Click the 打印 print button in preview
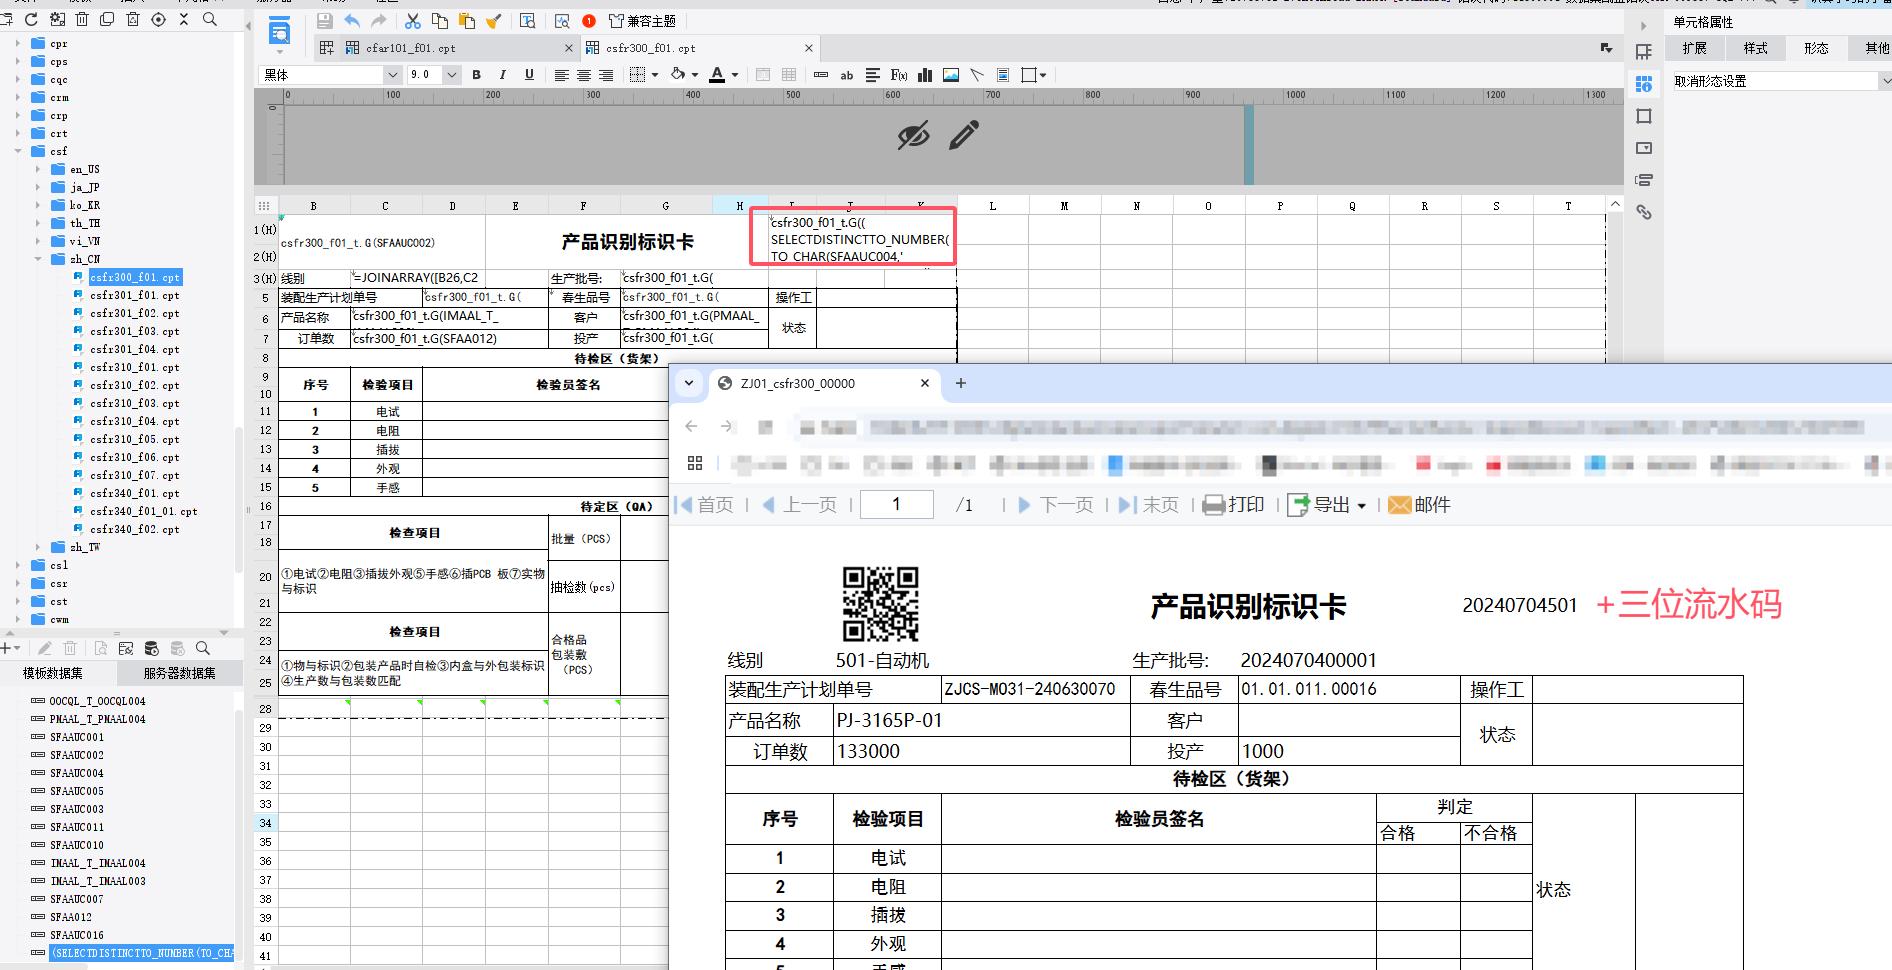This screenshot has width=1892, height=970. click(x=1234, y=505)
